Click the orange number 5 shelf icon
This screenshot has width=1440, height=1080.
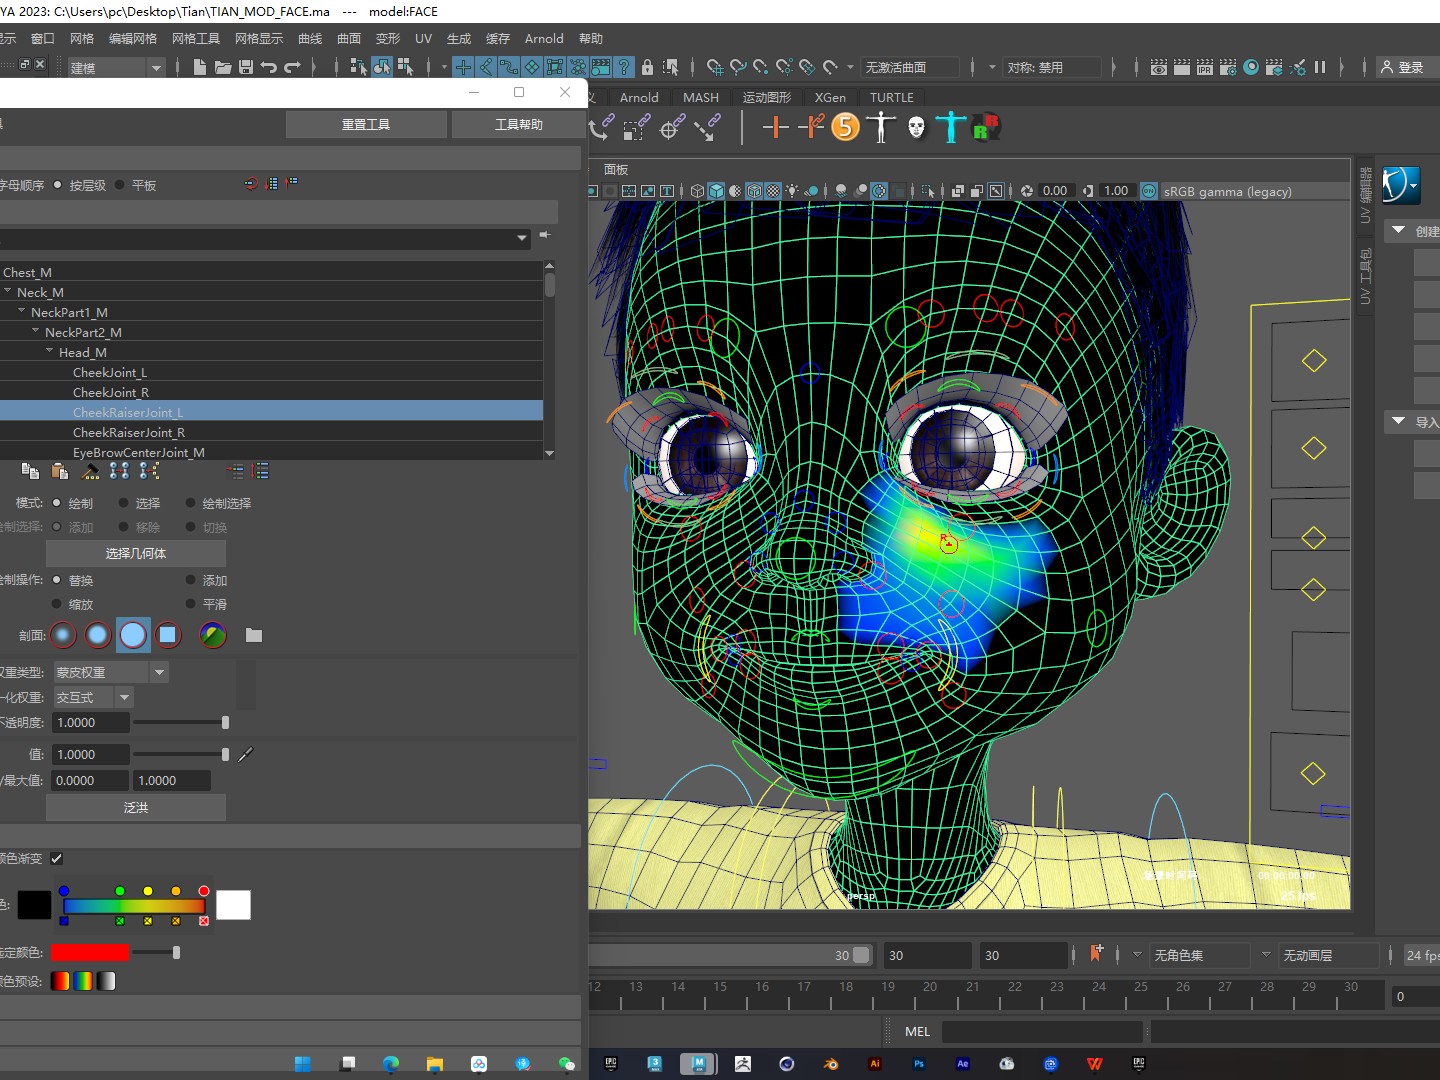845,127
